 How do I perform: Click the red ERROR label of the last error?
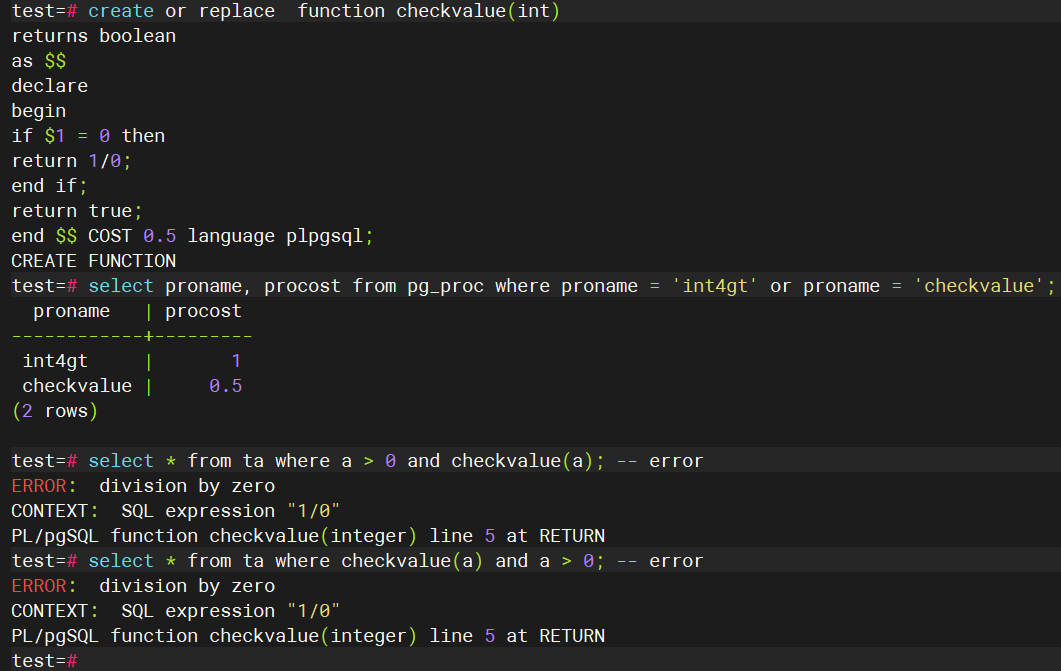pyautogui.click(x=38, y=586)
